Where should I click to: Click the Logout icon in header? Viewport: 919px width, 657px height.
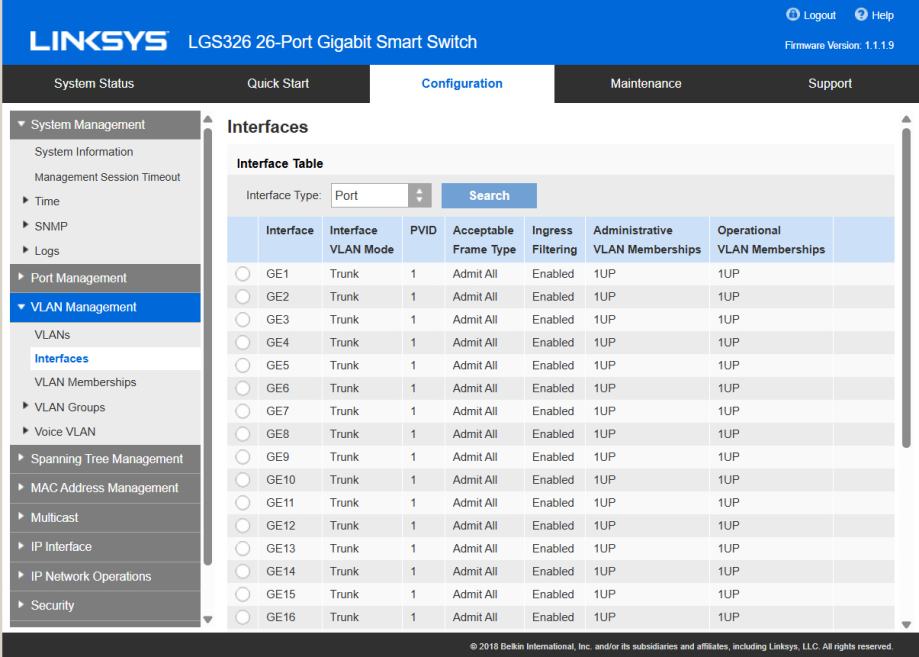pyautogui.click(x=792, y=15)
